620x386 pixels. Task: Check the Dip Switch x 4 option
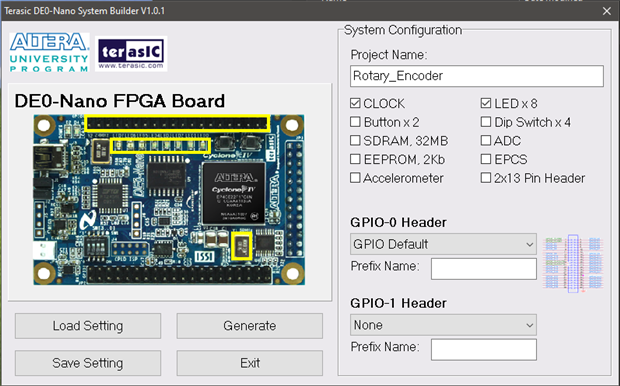coord(486,122)
